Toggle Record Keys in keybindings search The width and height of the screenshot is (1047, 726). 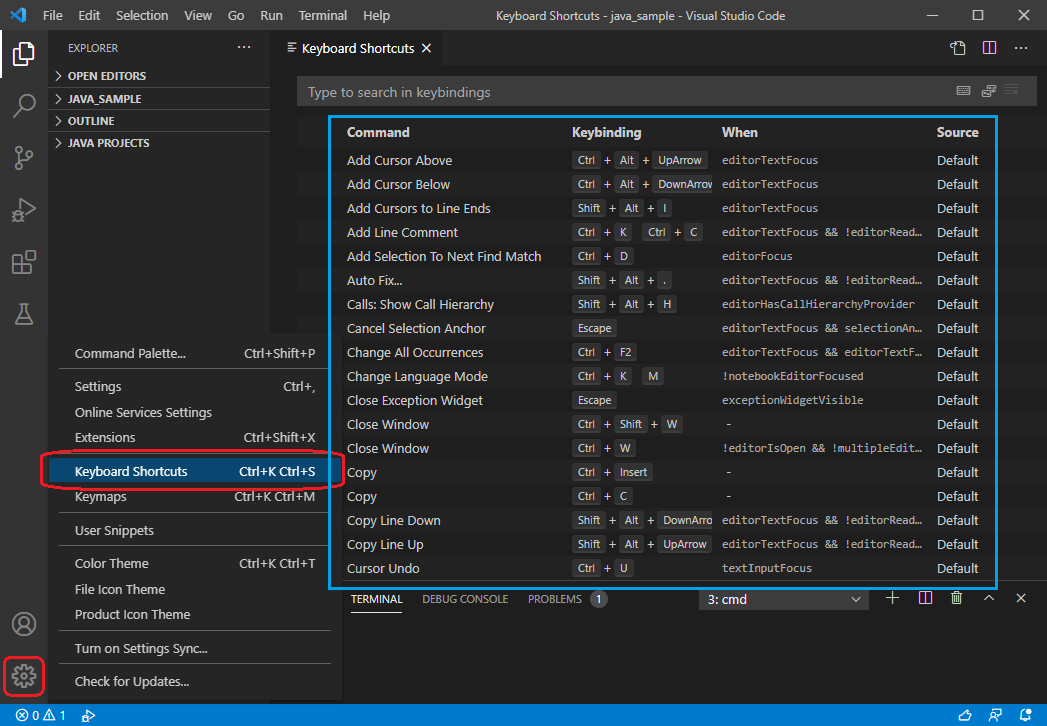click(x=964, y=91)
